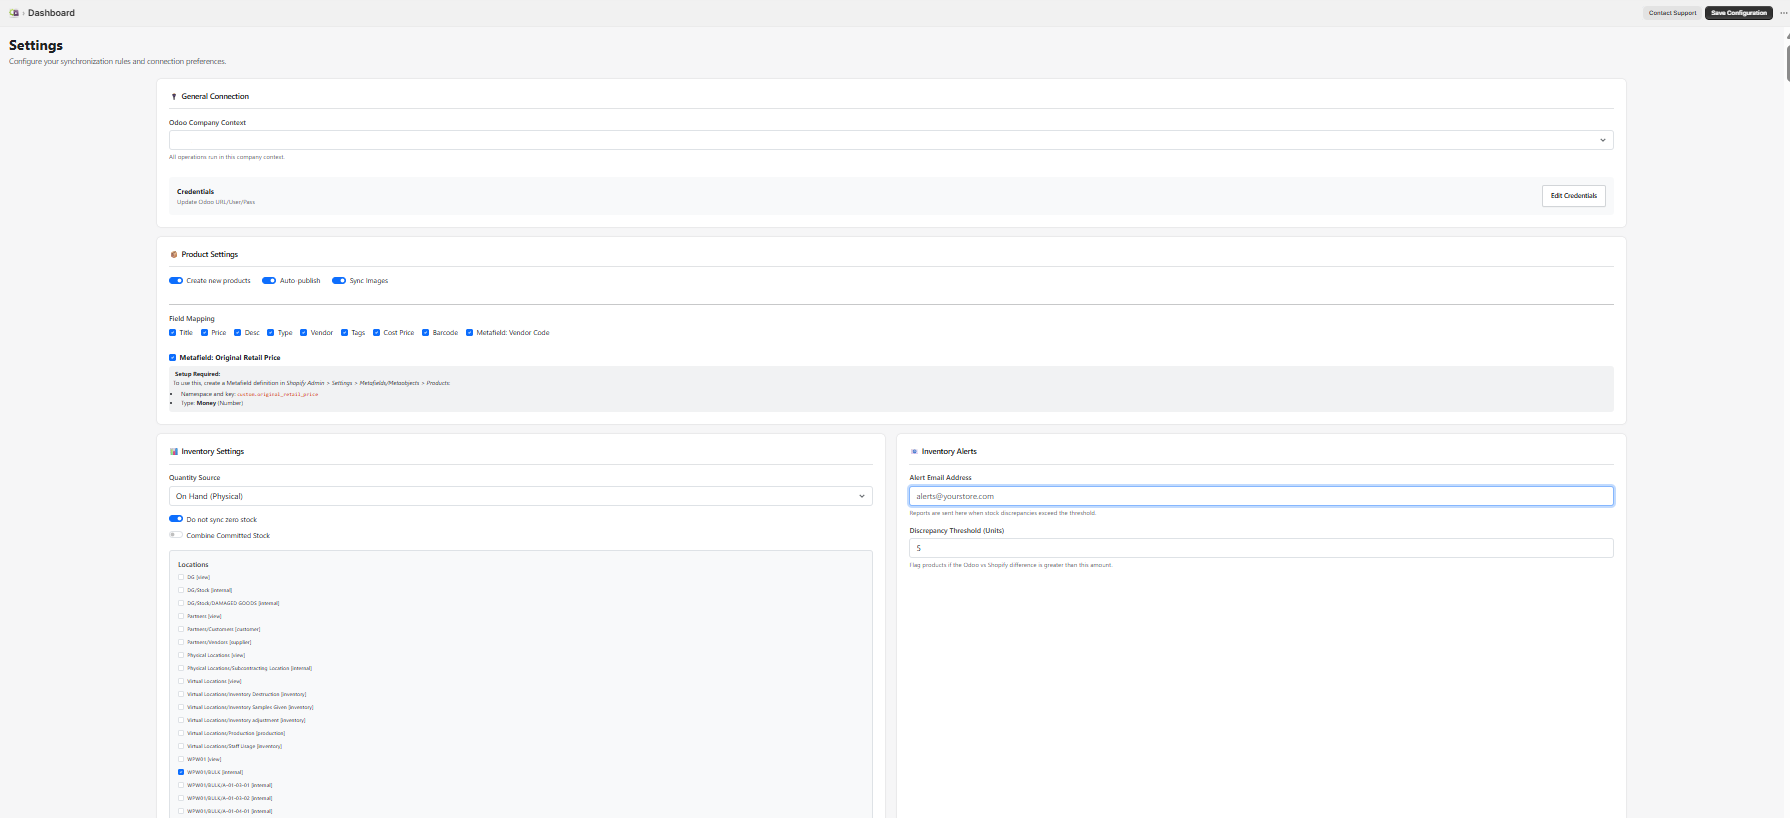Image resolution: width=1790 pixels, height=818 pixels.
Task: Check the DG/Stock [internal] location
Action: tap(181, 590)
